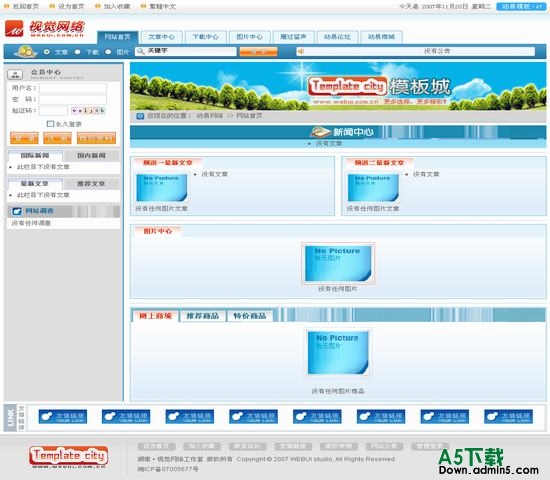550x480 pixels.
Task: Click the globe icon beside search radios
Action: [x=26, y=52]
